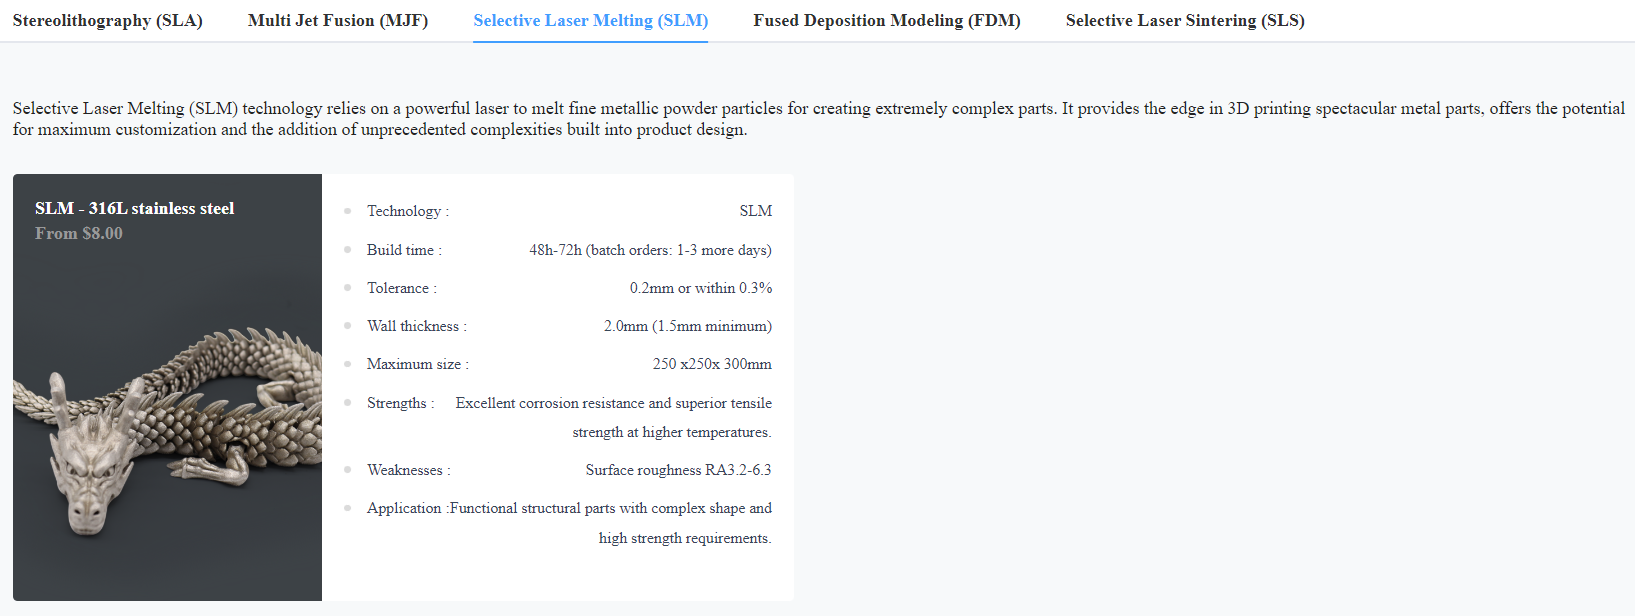Switch to Fused Deposition Modeling (FDM)

pos(886,19)
